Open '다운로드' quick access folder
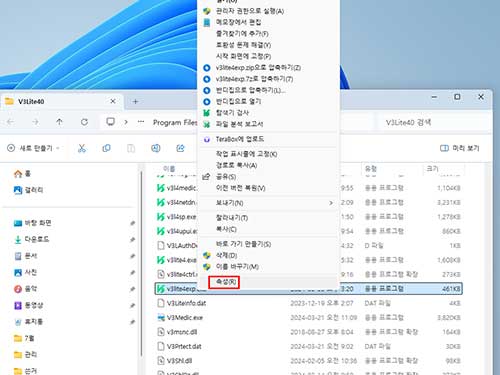The height and width of the screenshot is (375, 500). point(32,239)
